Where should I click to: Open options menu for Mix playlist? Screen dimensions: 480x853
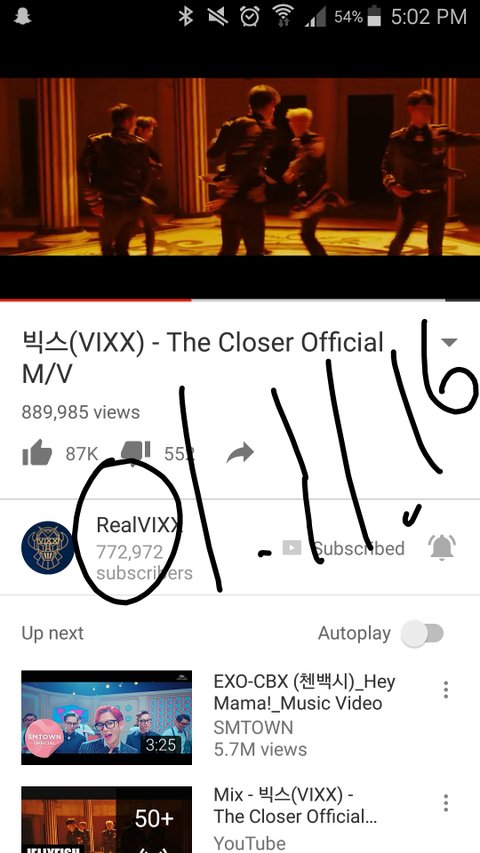[x=446, y=803]
